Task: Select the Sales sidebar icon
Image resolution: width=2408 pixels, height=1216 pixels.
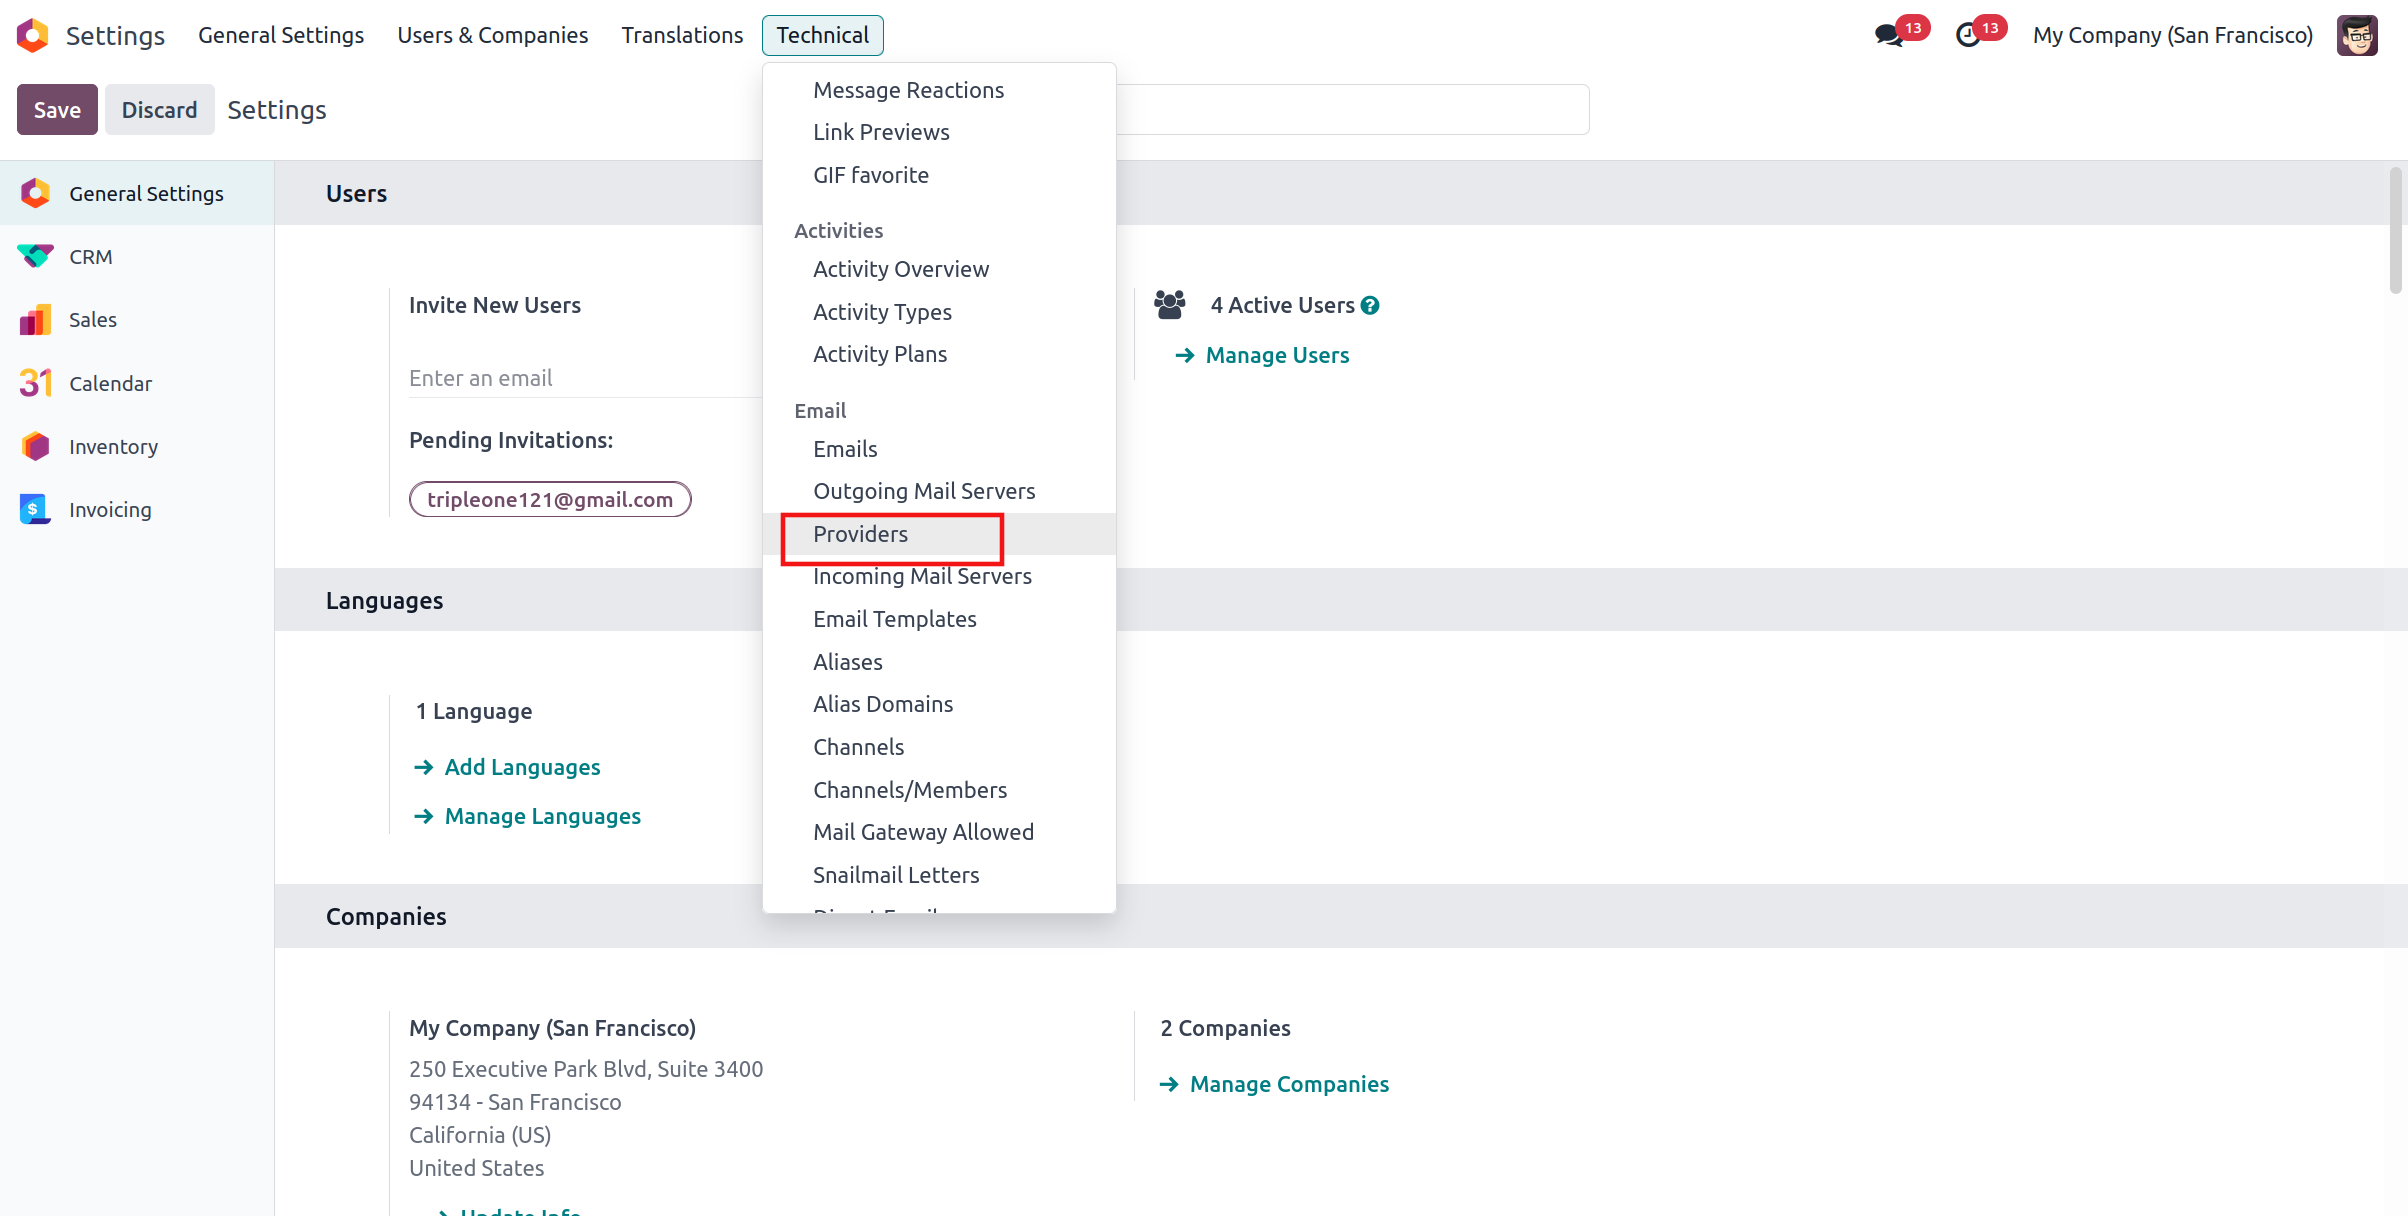Action: coord(35,320)
